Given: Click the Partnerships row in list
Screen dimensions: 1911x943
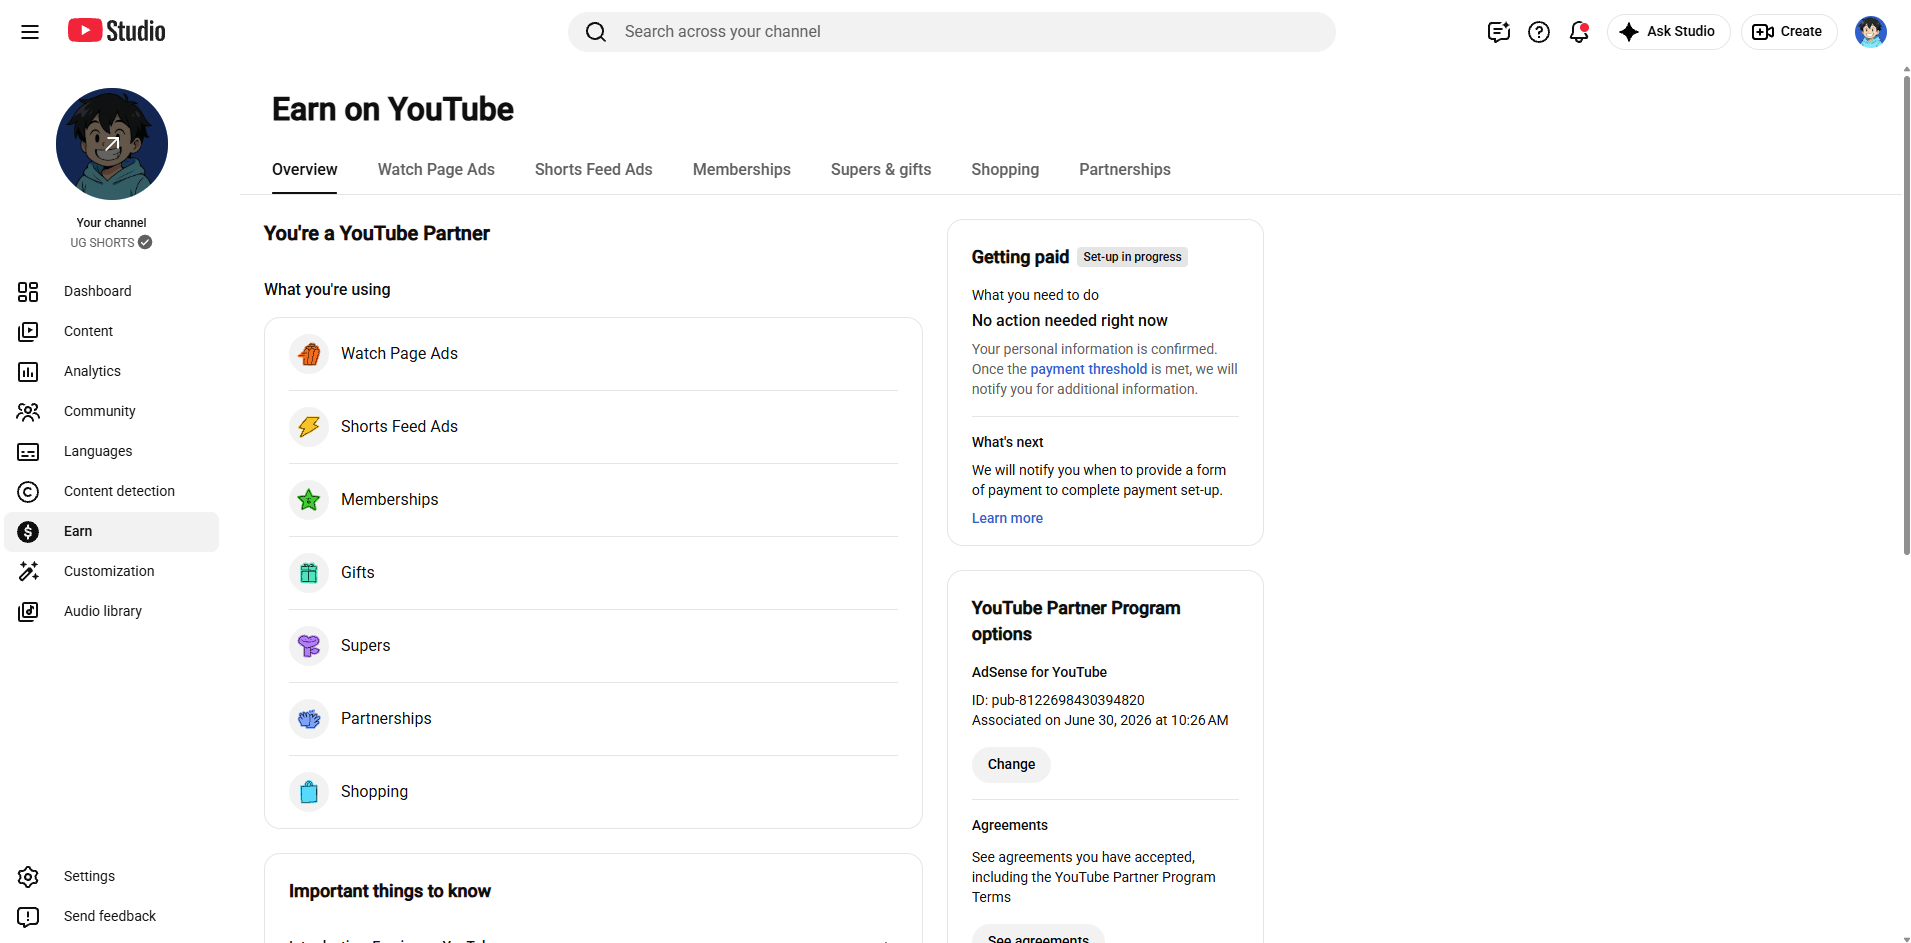Looking at the screenshot, I should pyautogui.click(x=593, y=719).
